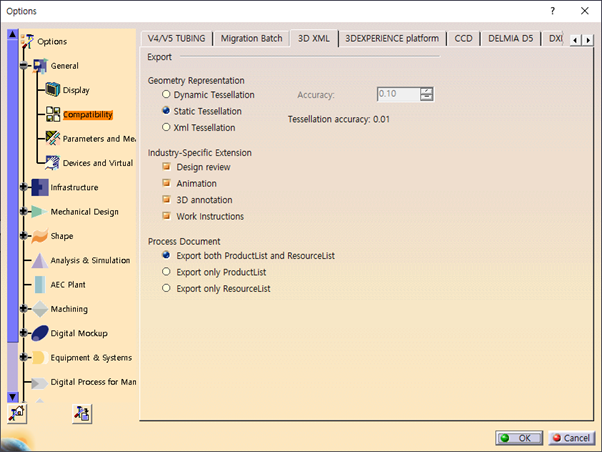602x452 pixels.
Task: Increase Accuracy with the up spinner
Action: [426, 91]
